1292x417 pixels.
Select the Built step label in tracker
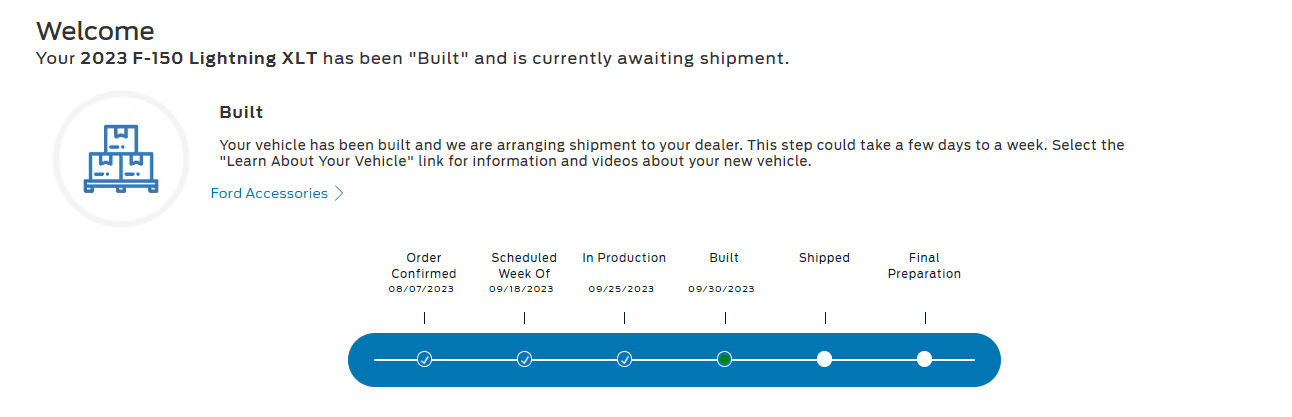click(724, 258)
